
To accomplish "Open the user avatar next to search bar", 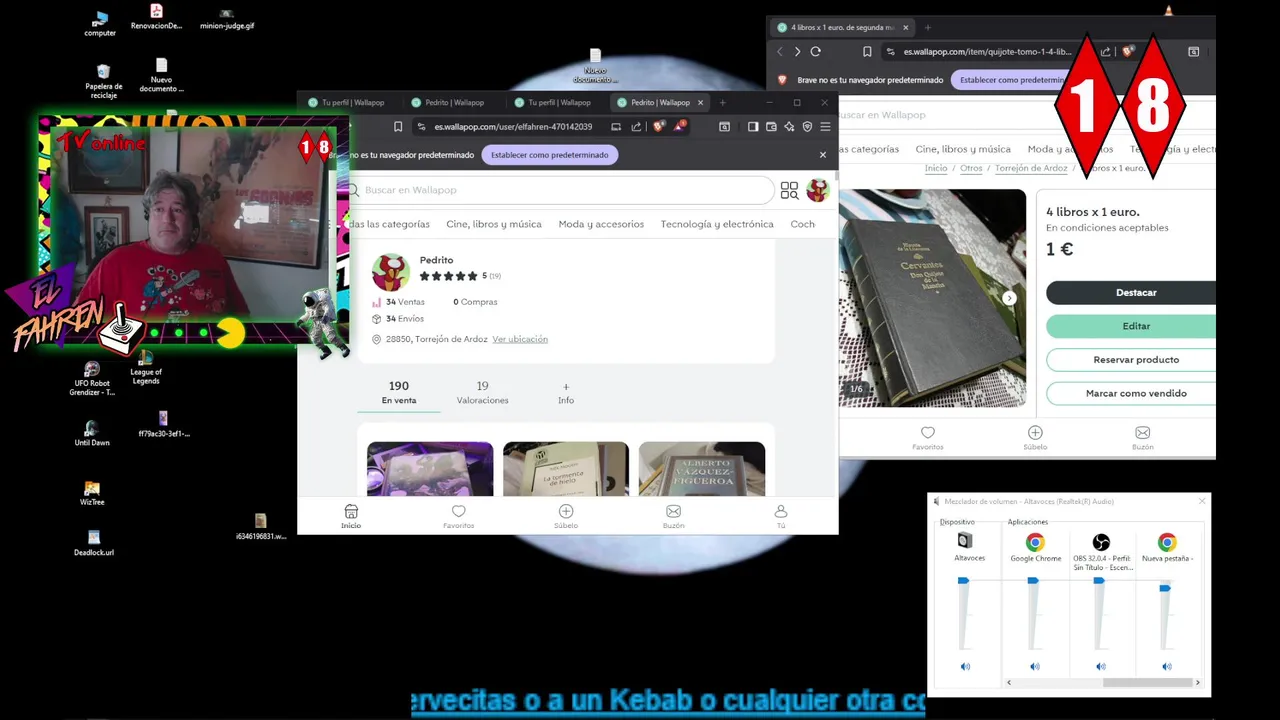I will coord(818,190).
